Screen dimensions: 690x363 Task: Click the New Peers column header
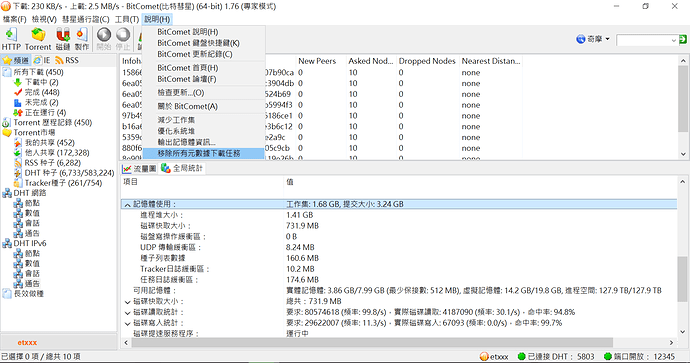[x=321, y=61]
